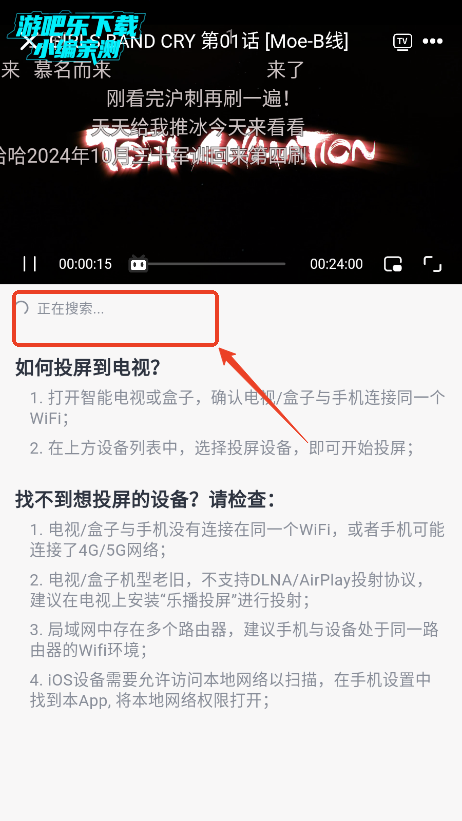Close the player with the X icon
This screenshot has height=821, width=462.
[x=28, y=41]
